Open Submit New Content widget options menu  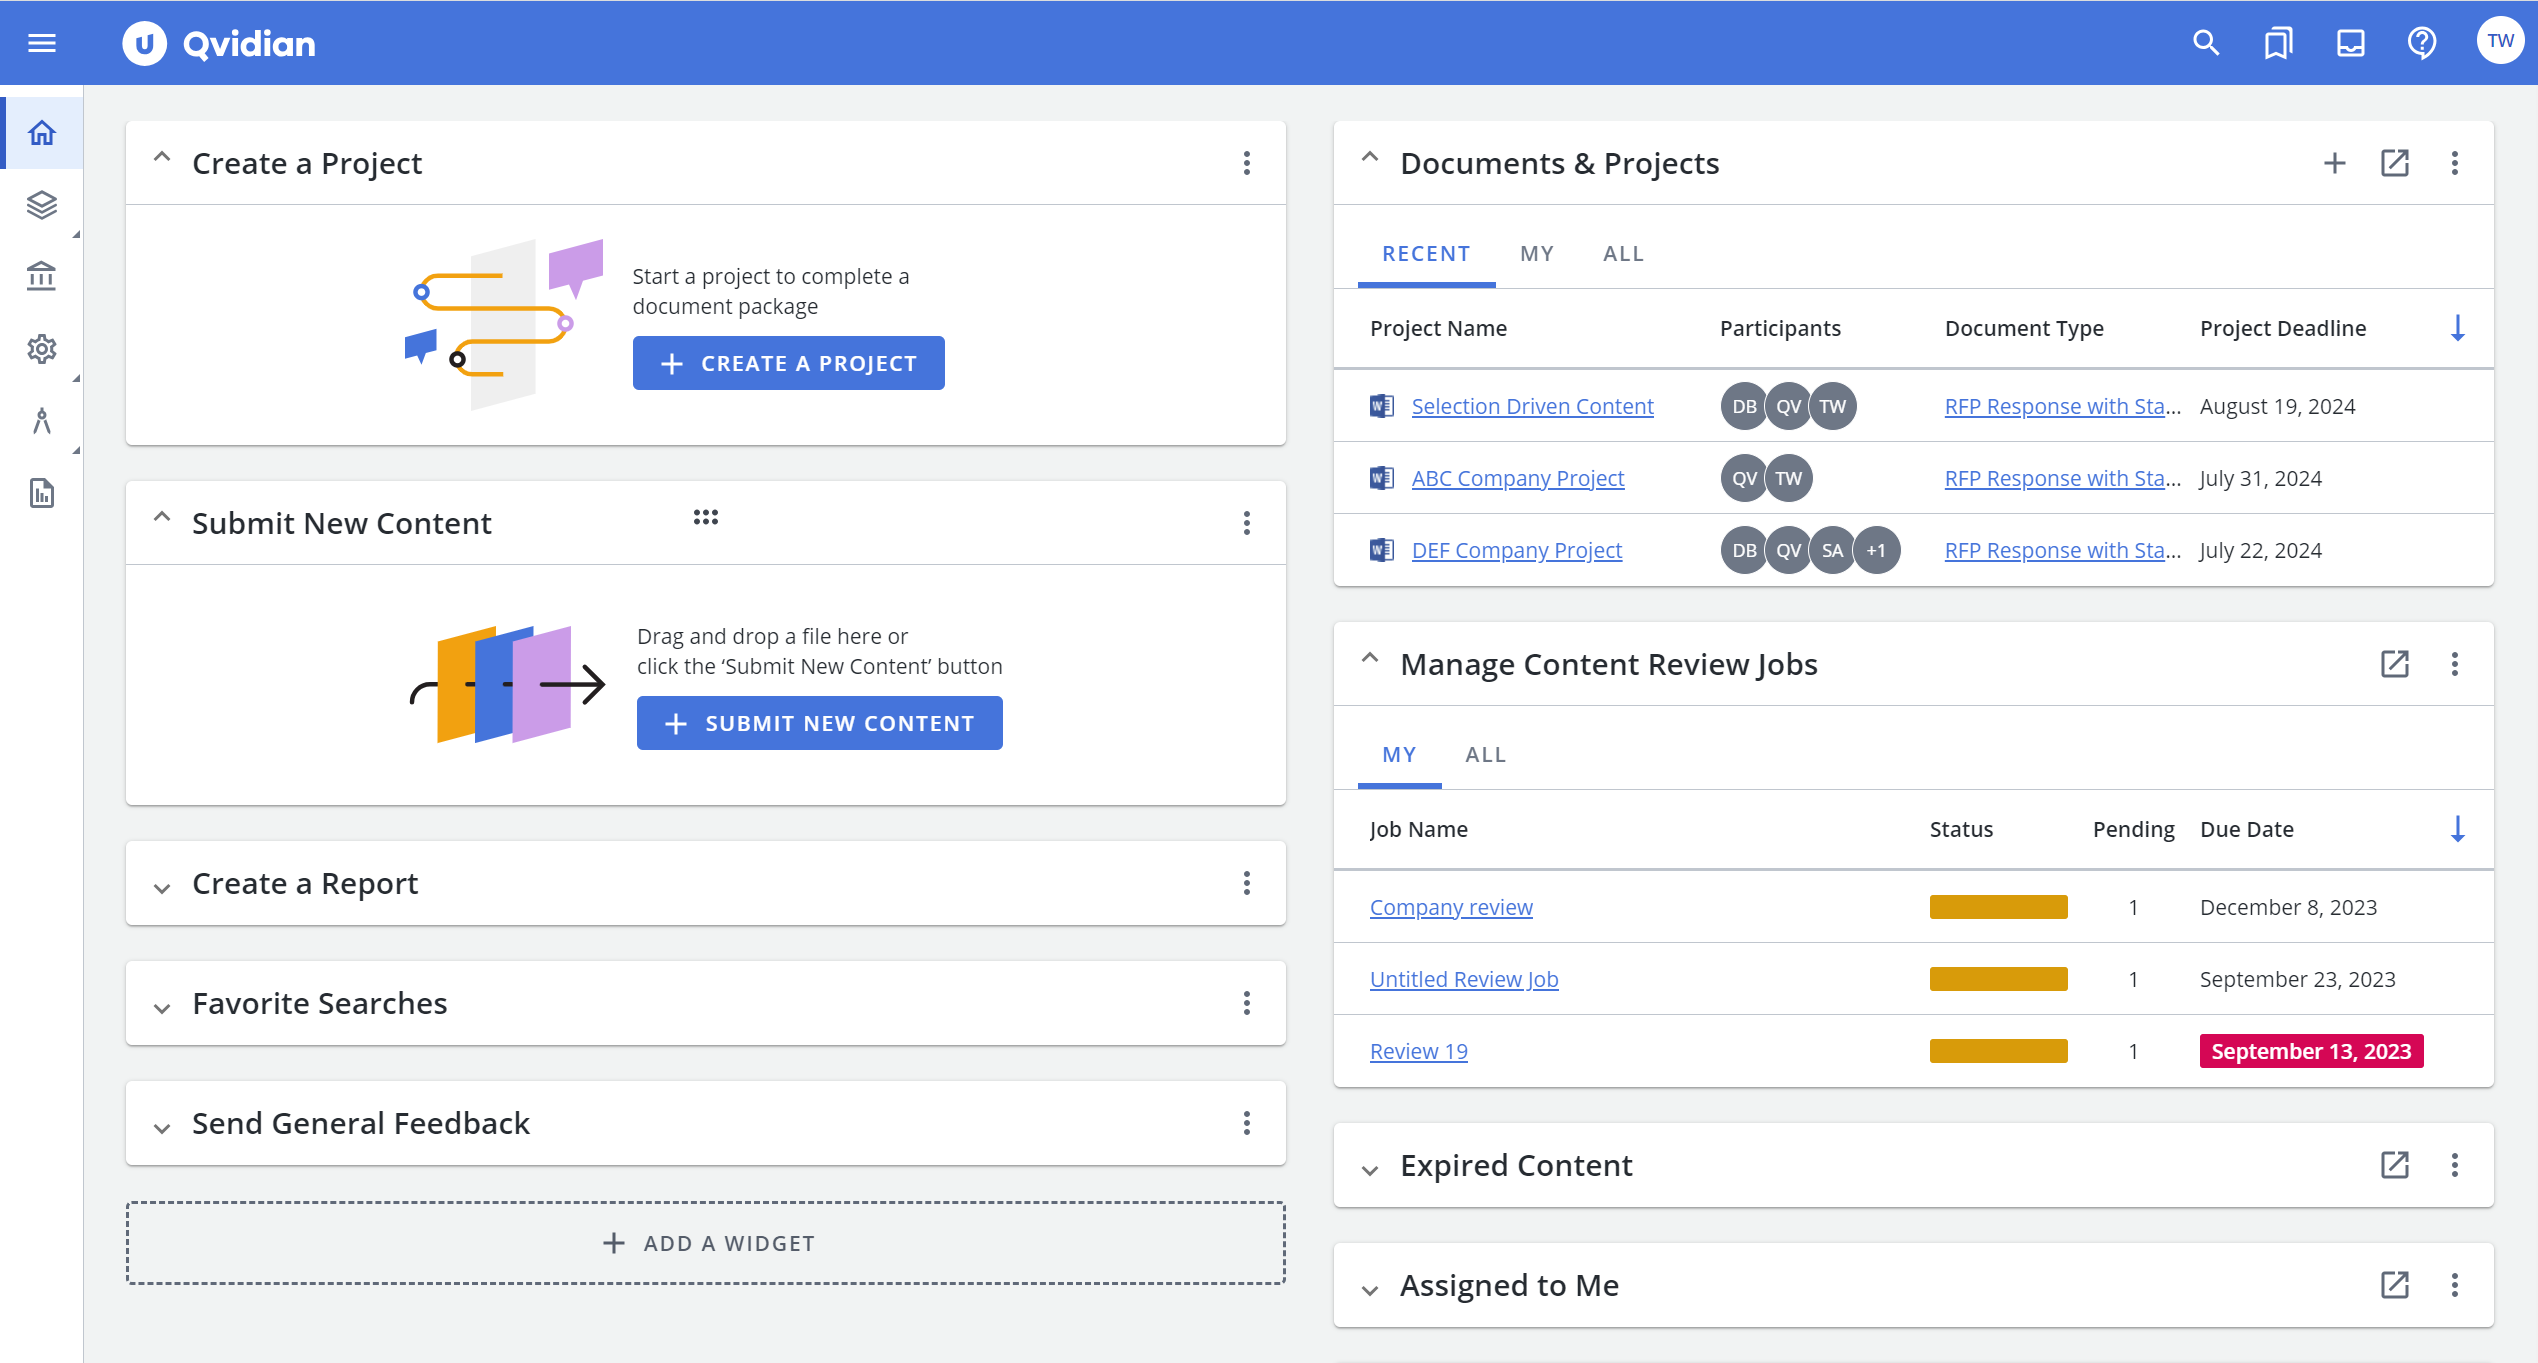coord(1247,523)
